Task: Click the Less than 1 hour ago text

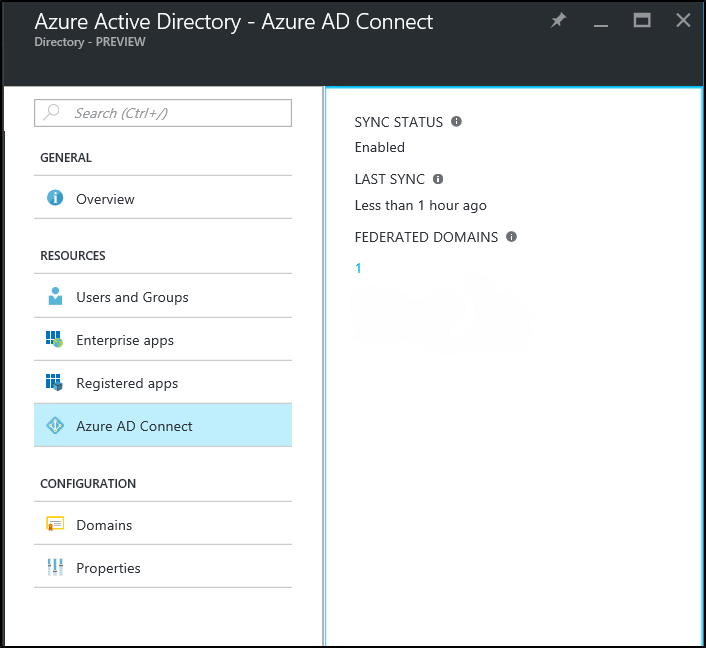Action: (x=421, y=205)
